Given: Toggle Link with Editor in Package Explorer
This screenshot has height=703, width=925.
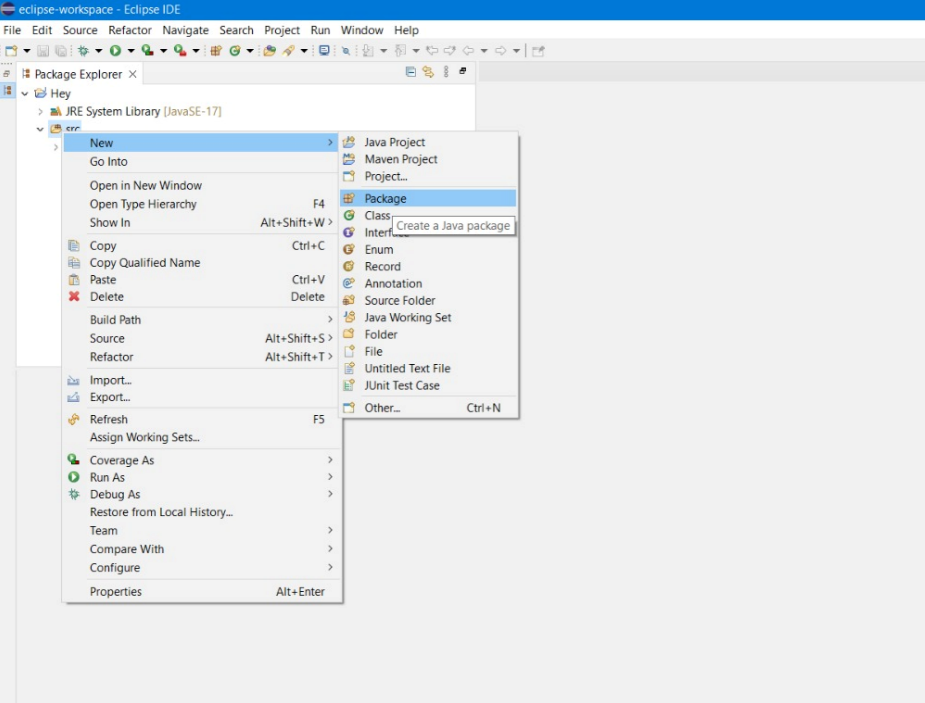Looking at the screenshot, I should [x=428, y=72].
